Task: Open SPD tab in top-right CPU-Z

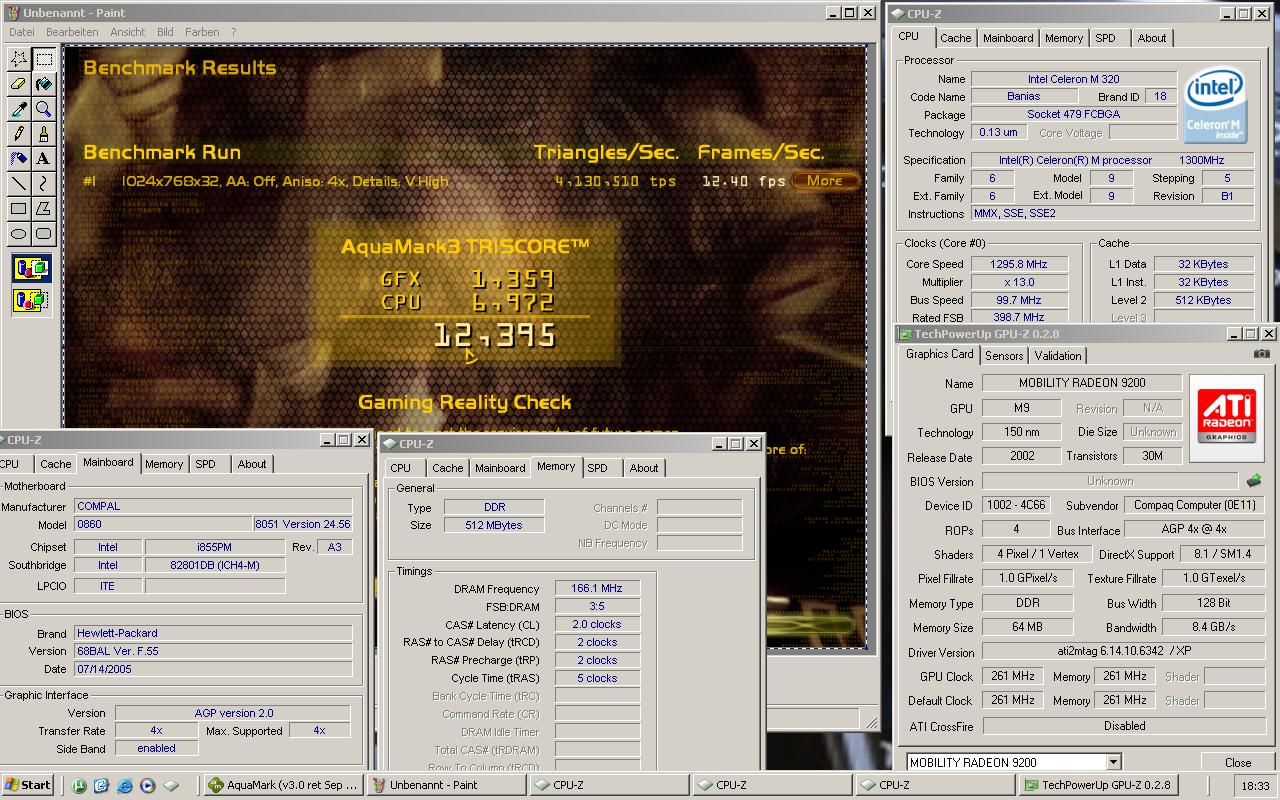Action: coord(1105,38)
